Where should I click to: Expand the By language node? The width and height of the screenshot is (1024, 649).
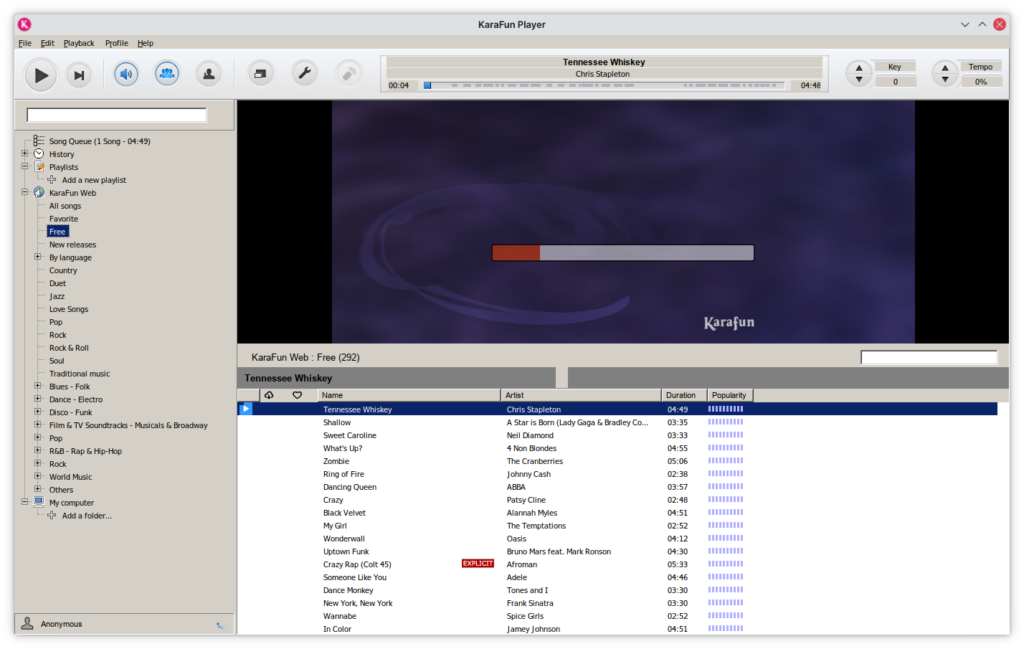38,257
